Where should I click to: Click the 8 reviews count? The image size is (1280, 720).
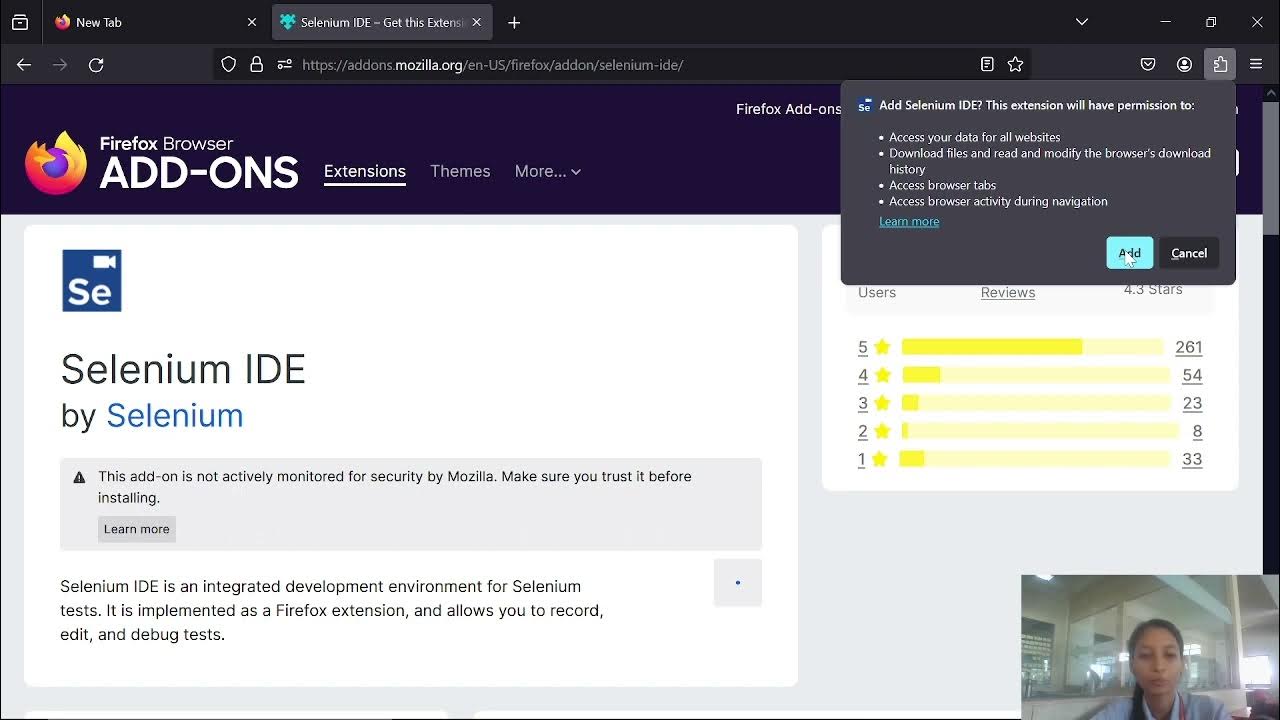coord(1197,431)
